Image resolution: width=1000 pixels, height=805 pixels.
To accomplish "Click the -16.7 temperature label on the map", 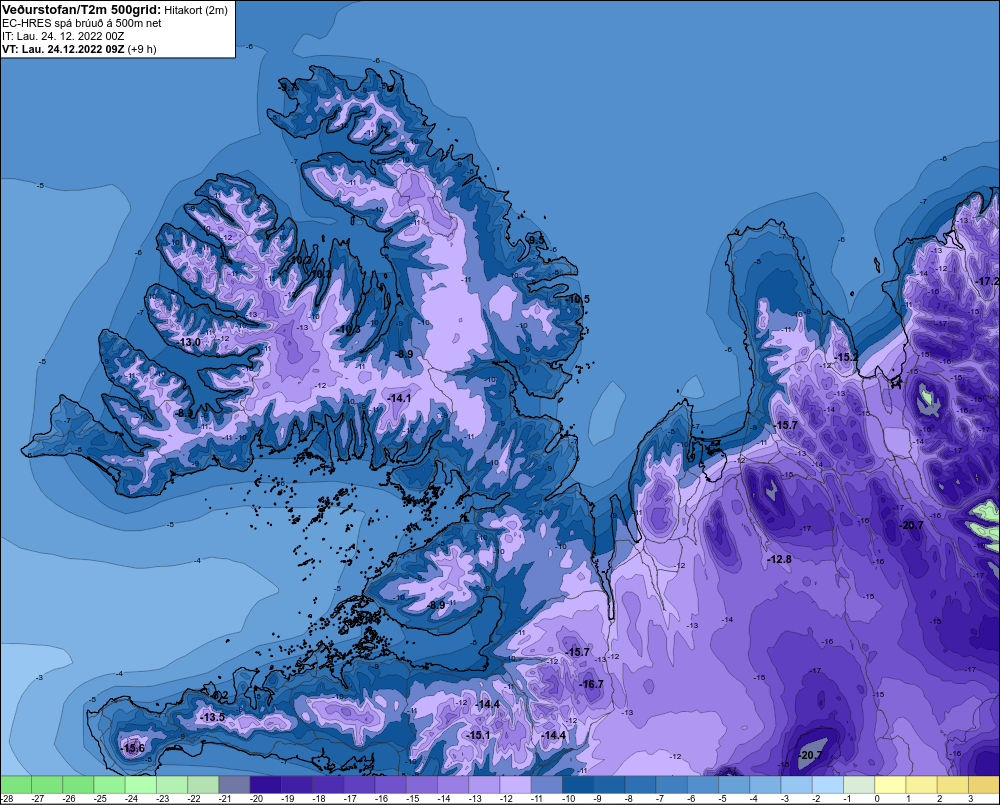I will click(x=591, y=684).
